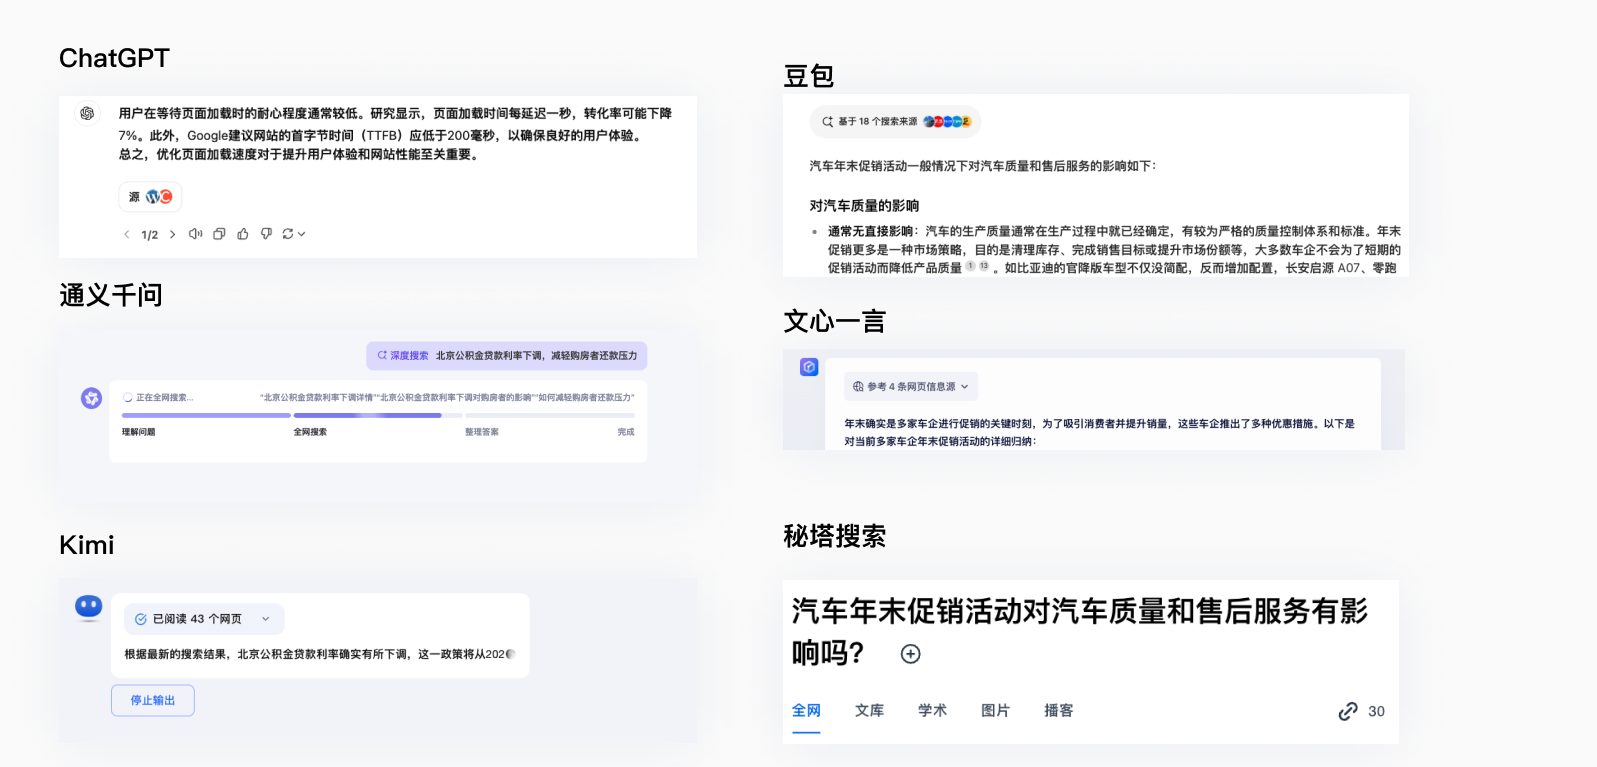
Task: Copy the ChatGPT response
Action: pyautogui.click(x=219, y=234)
